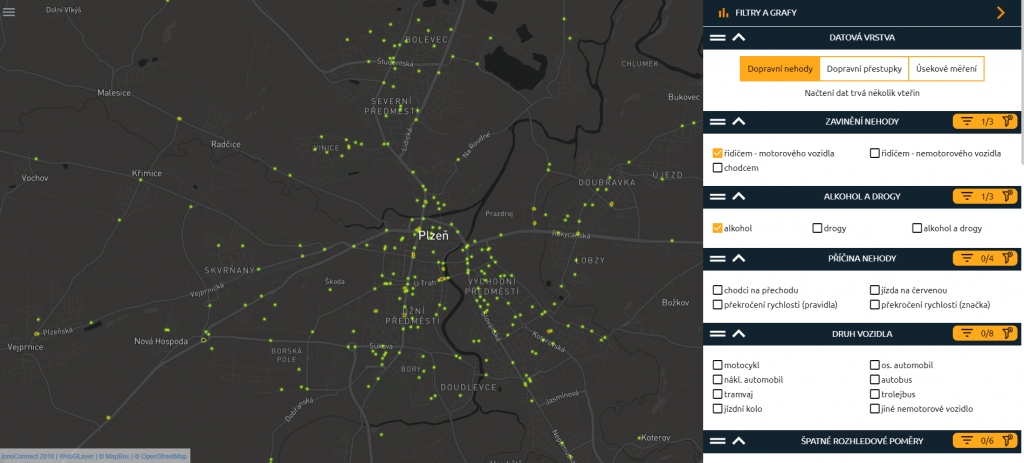Collapse the Alkohol a drogy section
This screenshot has height=463, width=1024.
739,196
